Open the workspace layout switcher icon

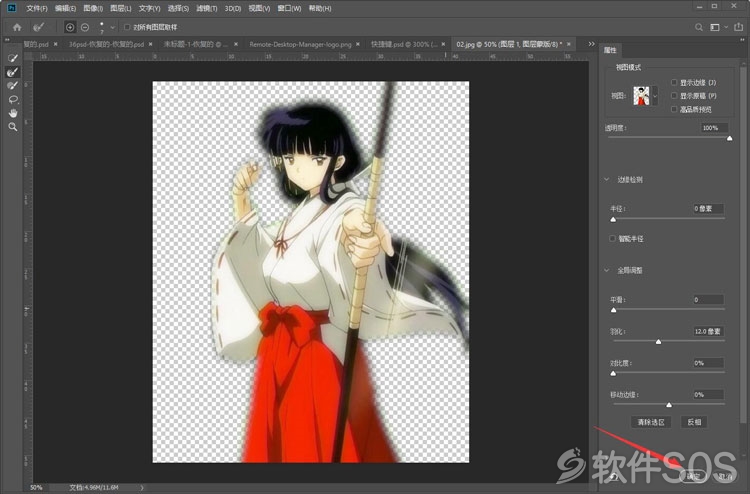click(715, 27)
